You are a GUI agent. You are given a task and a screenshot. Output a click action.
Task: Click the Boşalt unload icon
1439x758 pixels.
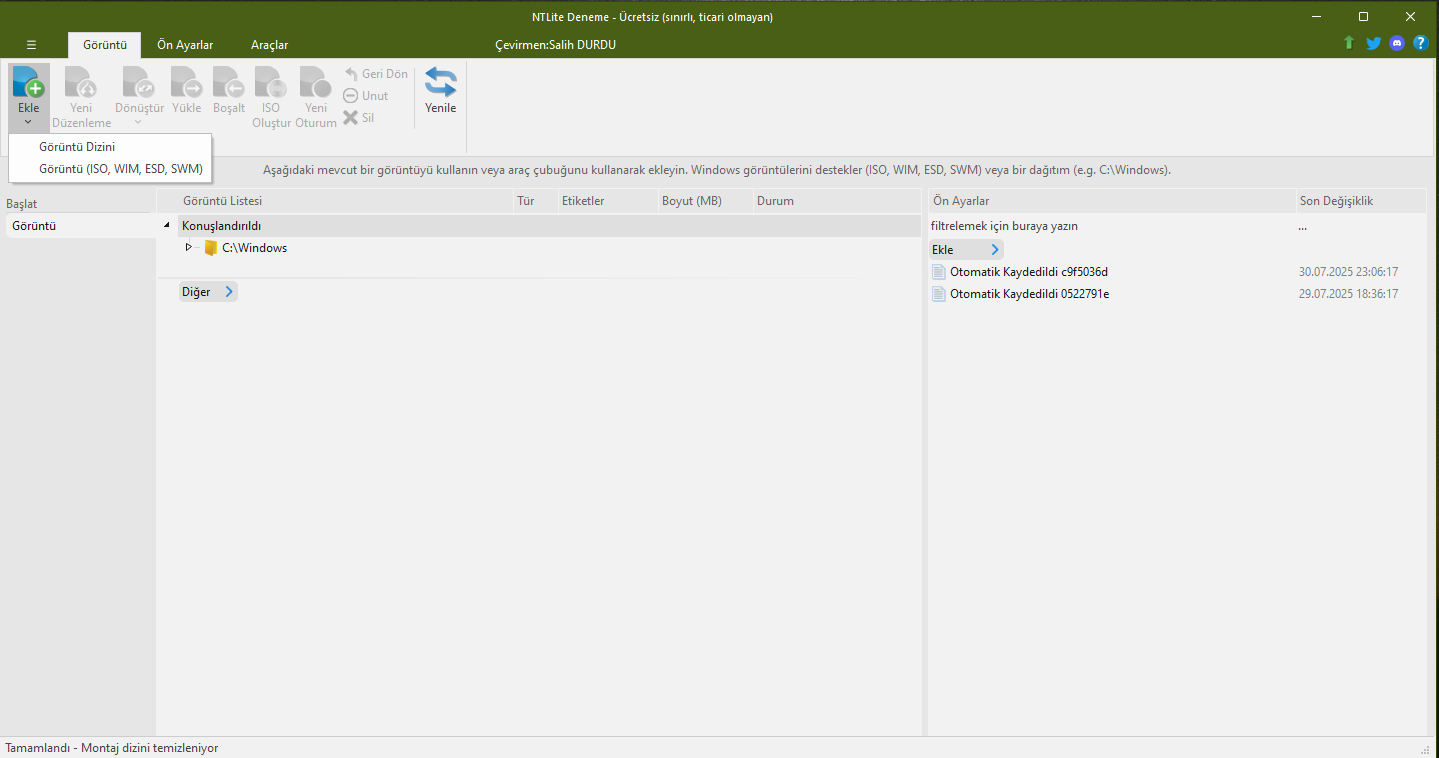(228, 82)
